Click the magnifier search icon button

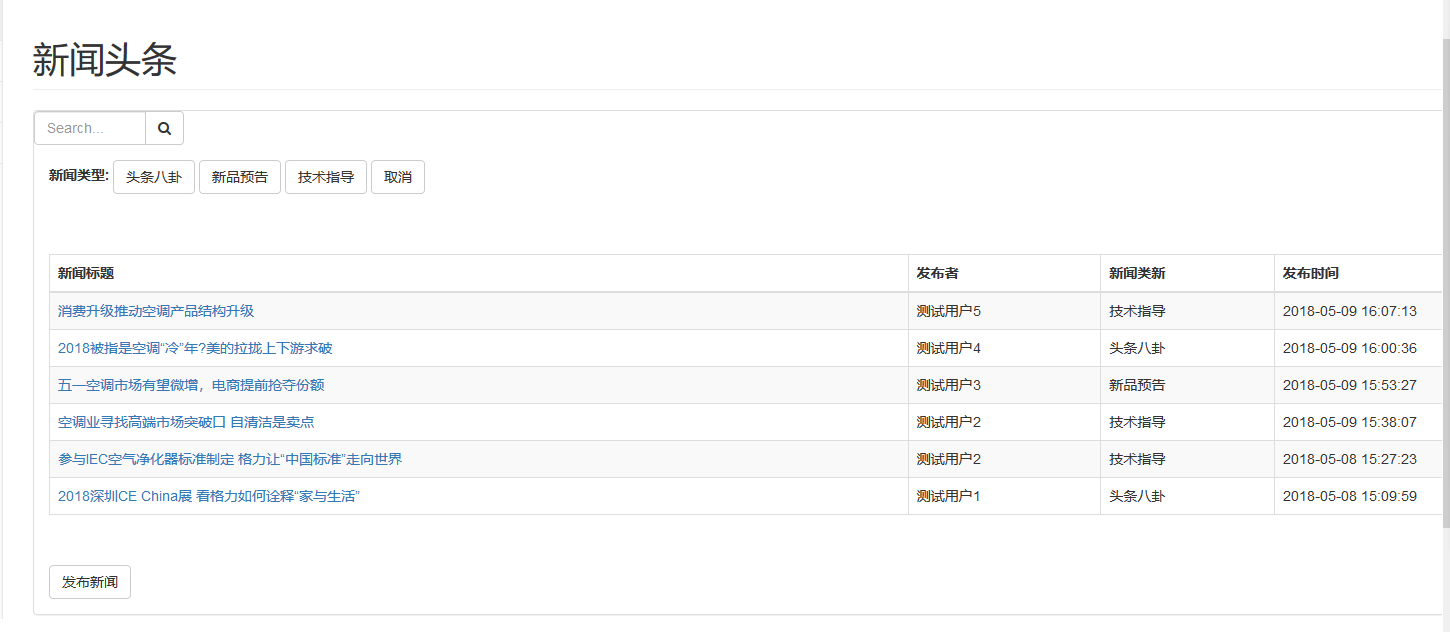tap(165, 128)
